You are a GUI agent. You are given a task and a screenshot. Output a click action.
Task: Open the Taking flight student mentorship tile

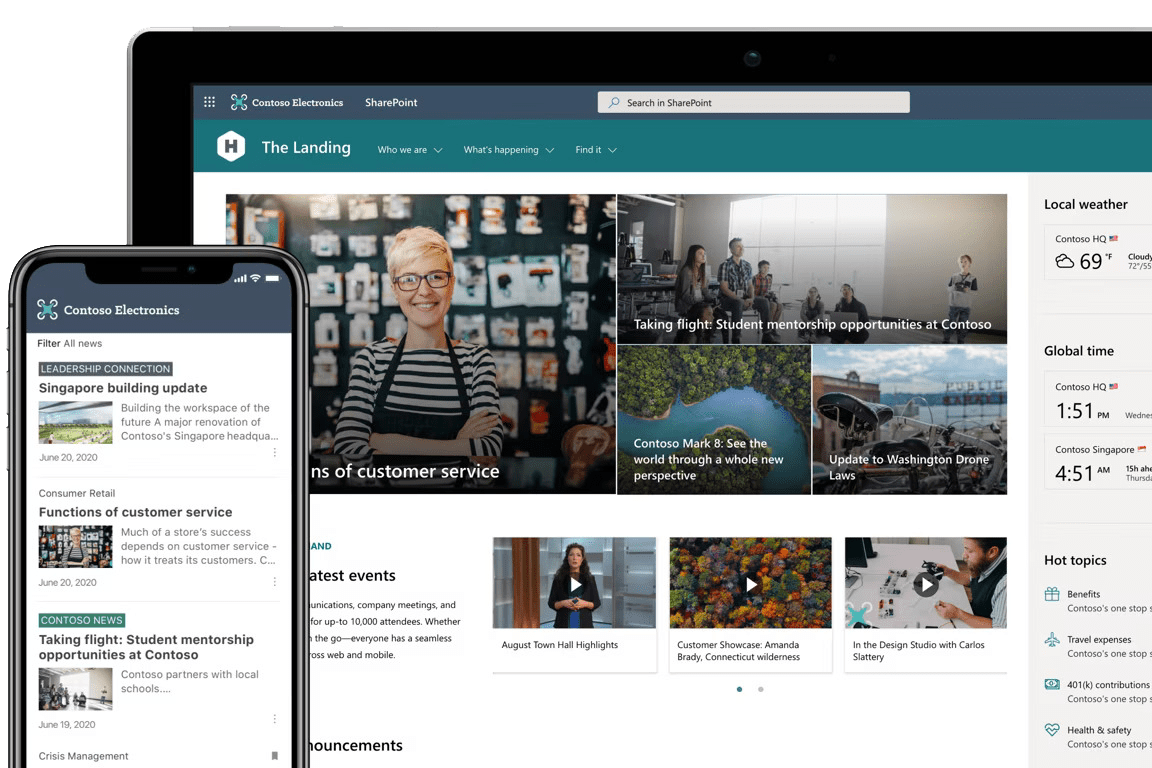[812, 269]
